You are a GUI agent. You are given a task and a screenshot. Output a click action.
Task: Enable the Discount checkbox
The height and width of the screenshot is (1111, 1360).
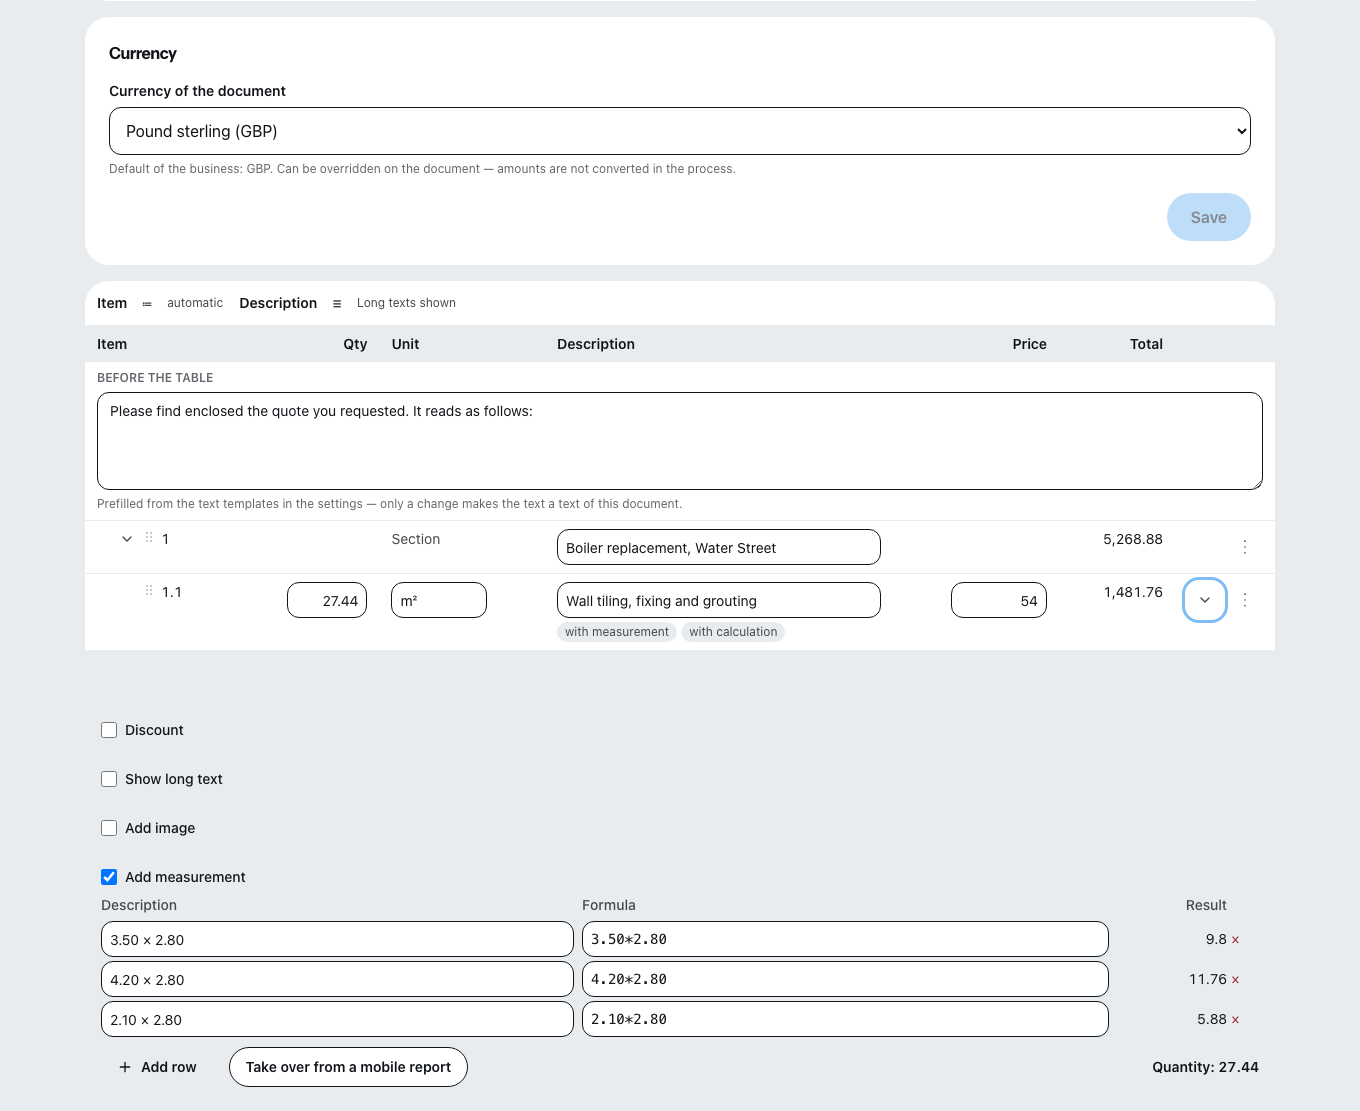coord(109,730)
